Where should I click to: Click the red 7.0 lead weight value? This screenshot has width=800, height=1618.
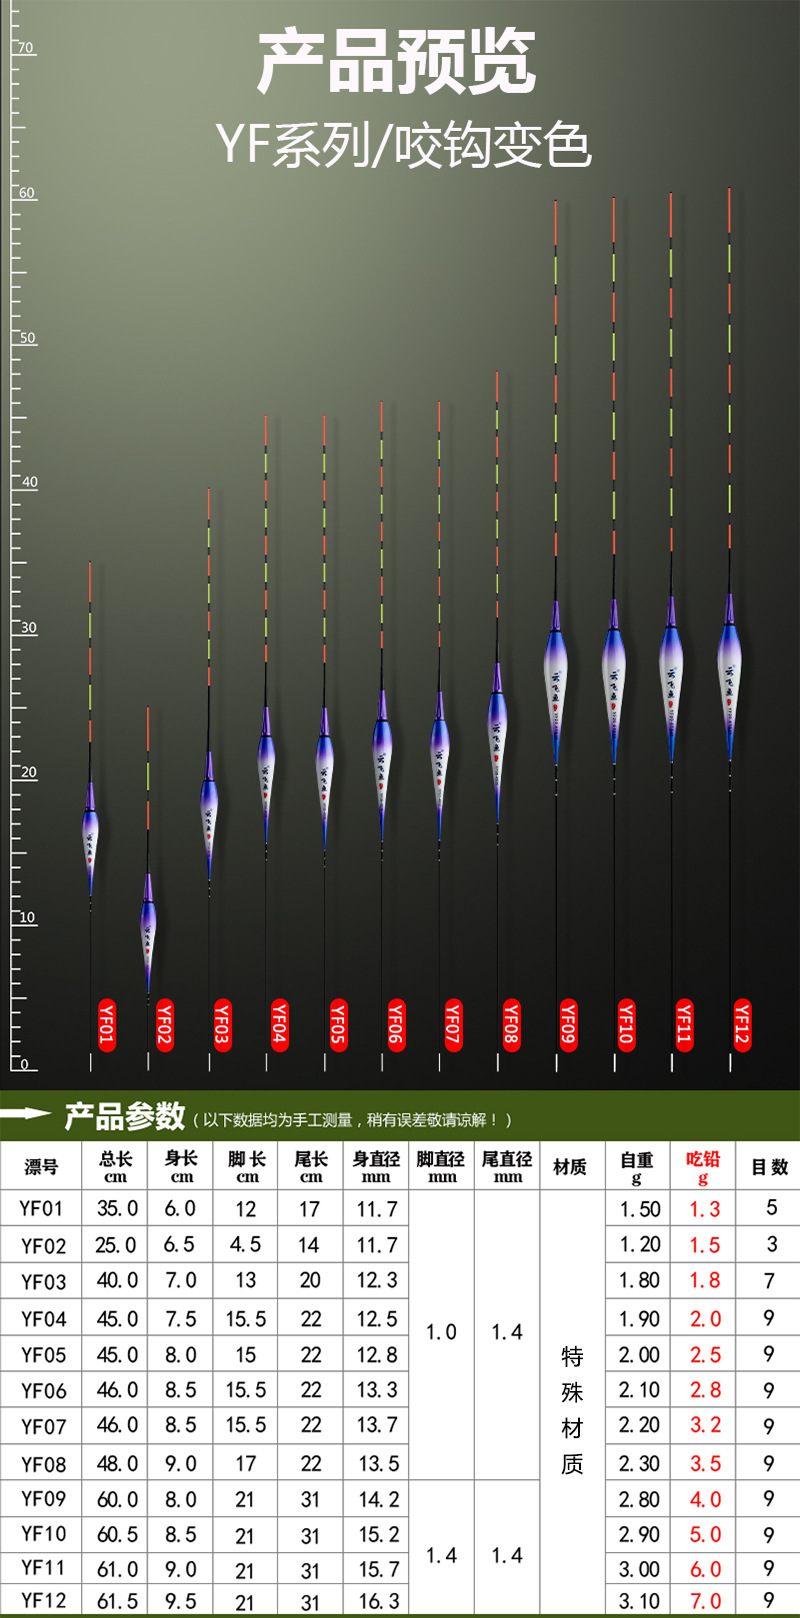click(x=705, y=1601)
